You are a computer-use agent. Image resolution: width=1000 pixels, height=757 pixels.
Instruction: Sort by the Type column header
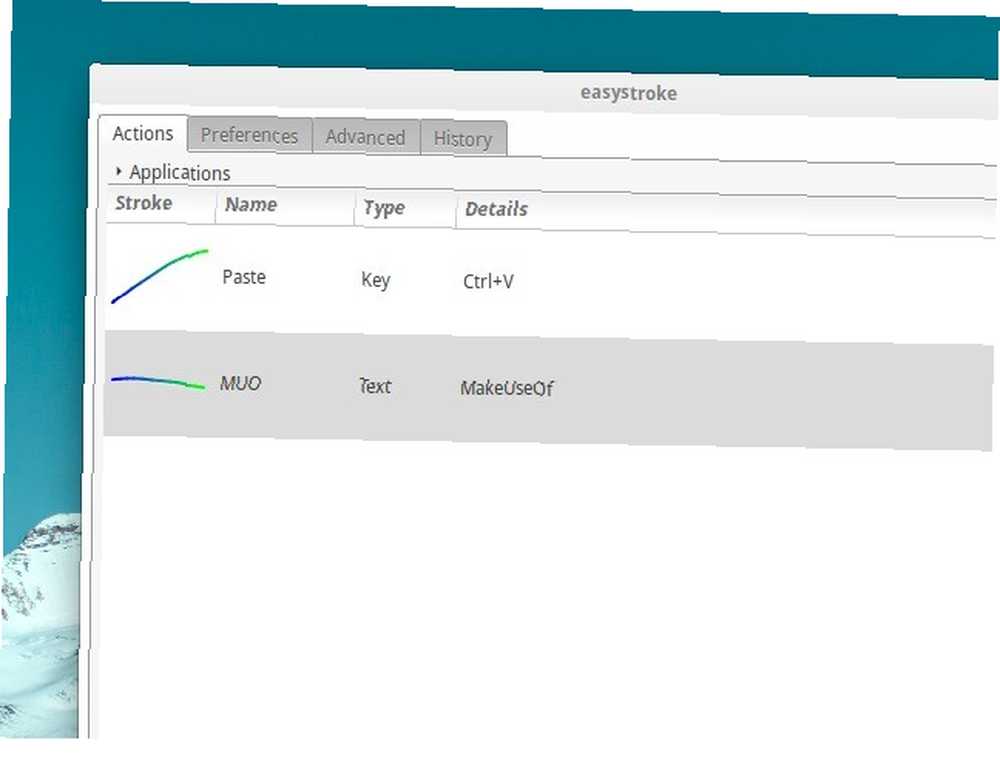pos(404,208)
